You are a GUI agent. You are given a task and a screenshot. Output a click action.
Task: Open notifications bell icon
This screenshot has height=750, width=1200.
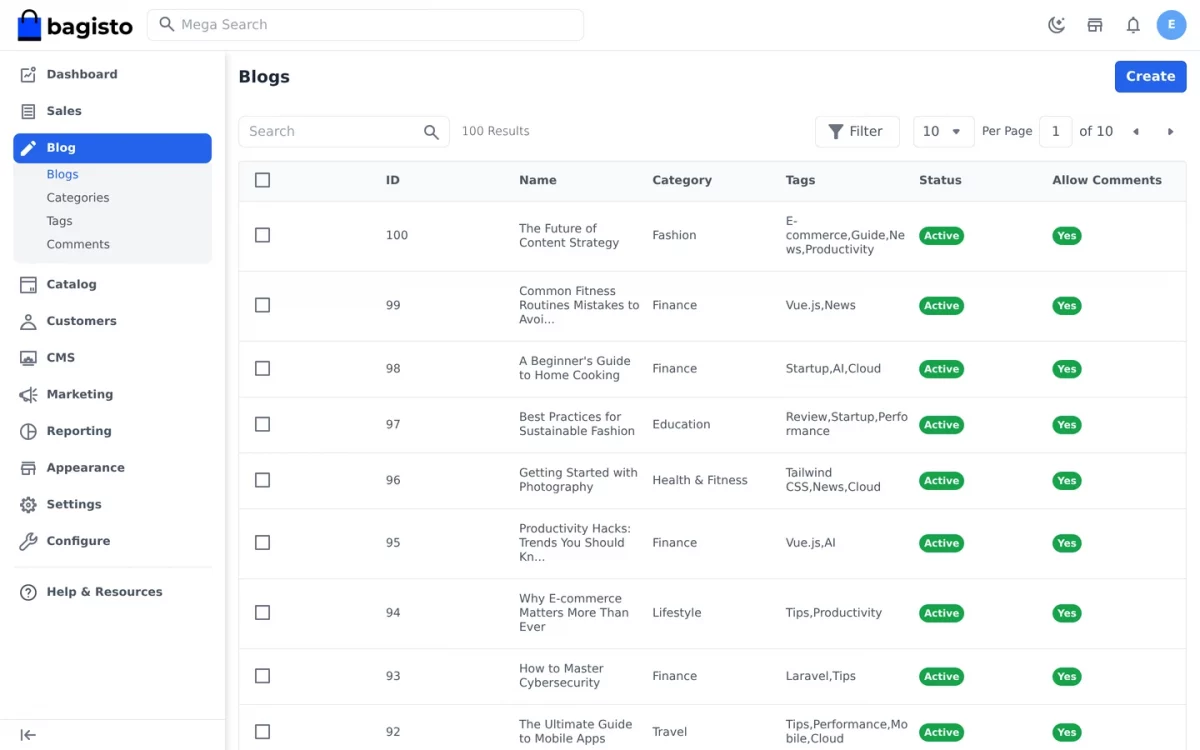(x=1133, y=25)
